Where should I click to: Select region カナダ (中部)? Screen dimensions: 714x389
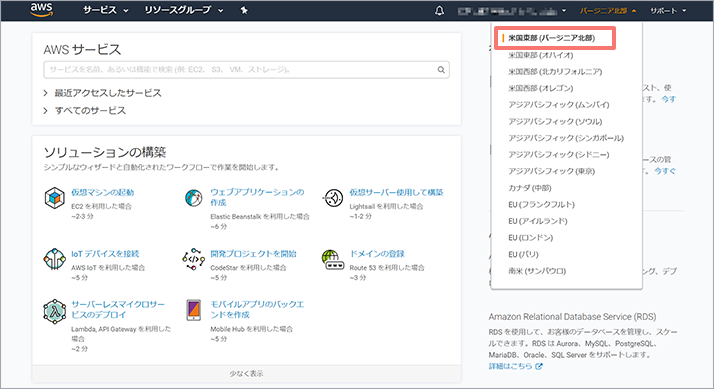[x=530, y=188]
